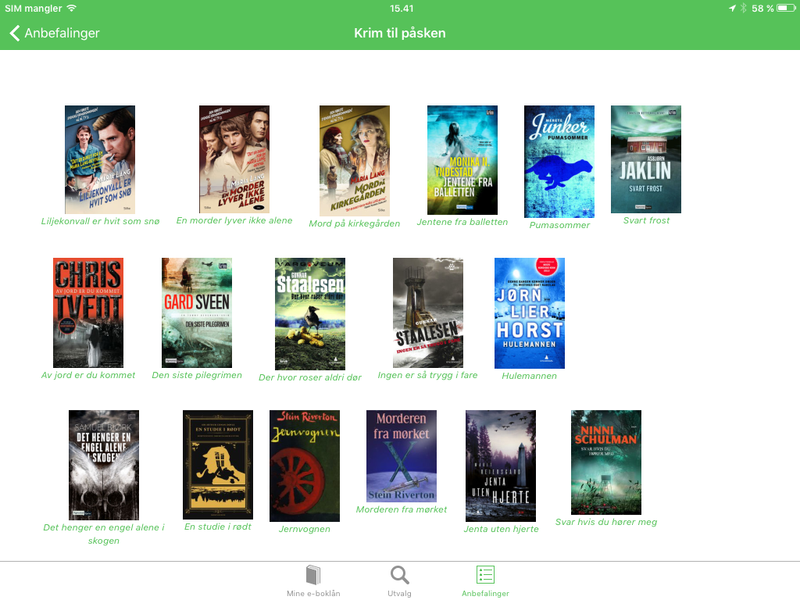The image size is (800, 600).
Task: Open En morder lyver ikke alene cover
Action: (234, 159)
